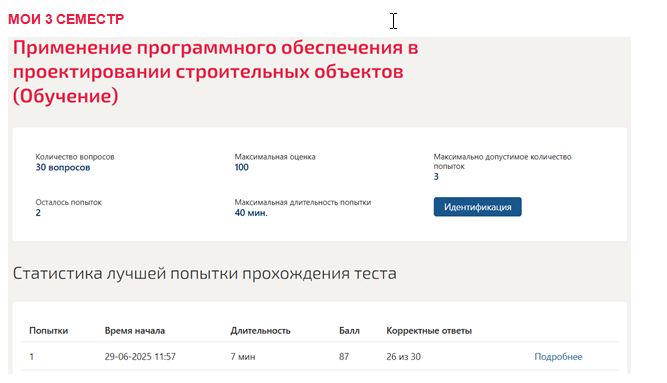Click the МОИ 3 СЕМЕСТР heading
Image resolution: width=667 pixels, height=383 pixels.
coord(66,19)
